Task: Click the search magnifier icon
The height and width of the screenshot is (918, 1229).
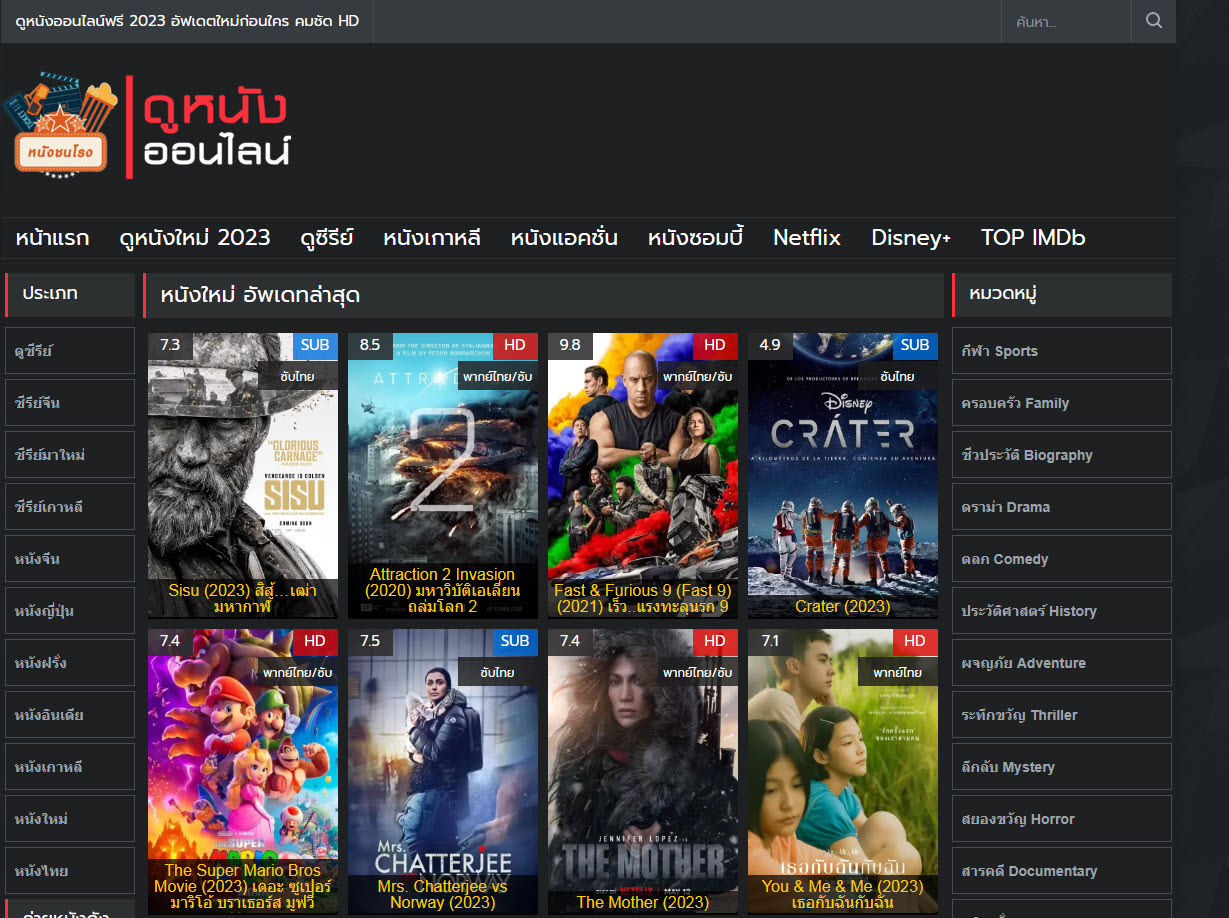Action: pyautogui.click(x=1153, y=21)
